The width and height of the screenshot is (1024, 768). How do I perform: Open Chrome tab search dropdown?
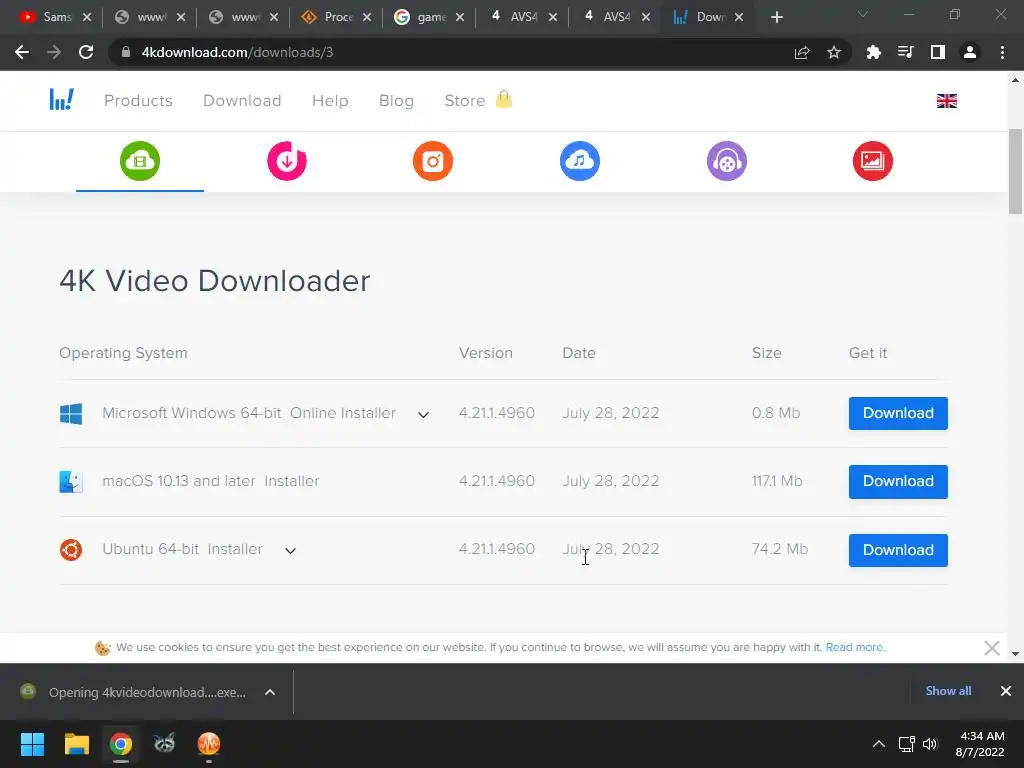pos(862,14)
